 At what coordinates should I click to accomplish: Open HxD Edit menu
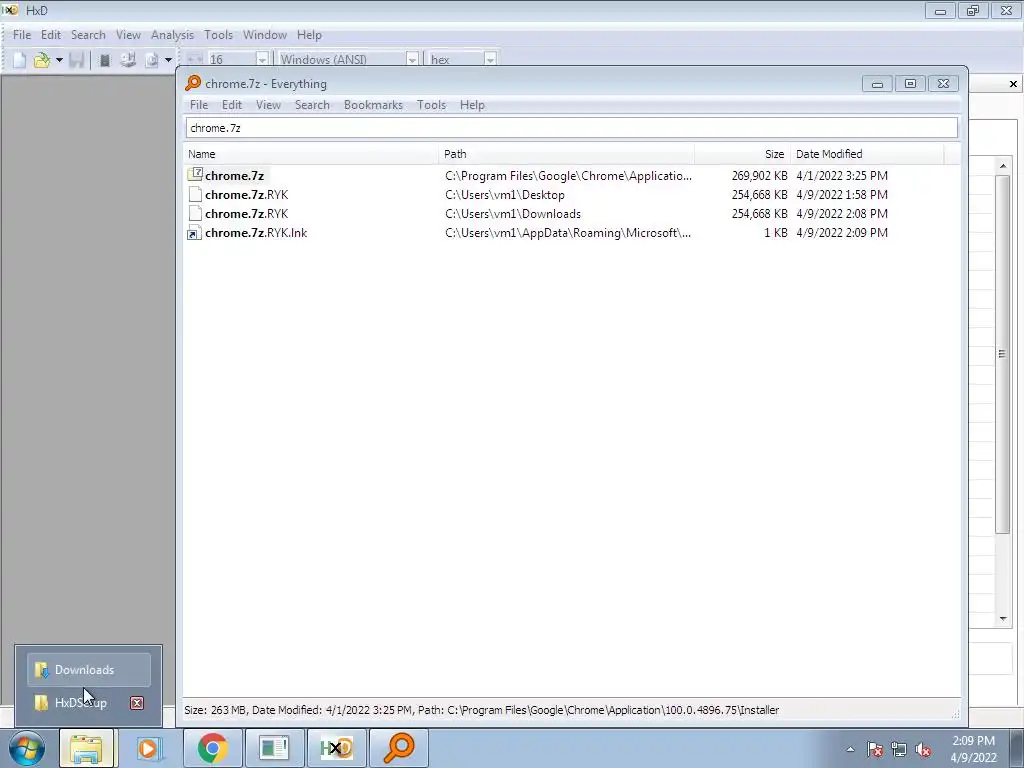pos(50,35)
